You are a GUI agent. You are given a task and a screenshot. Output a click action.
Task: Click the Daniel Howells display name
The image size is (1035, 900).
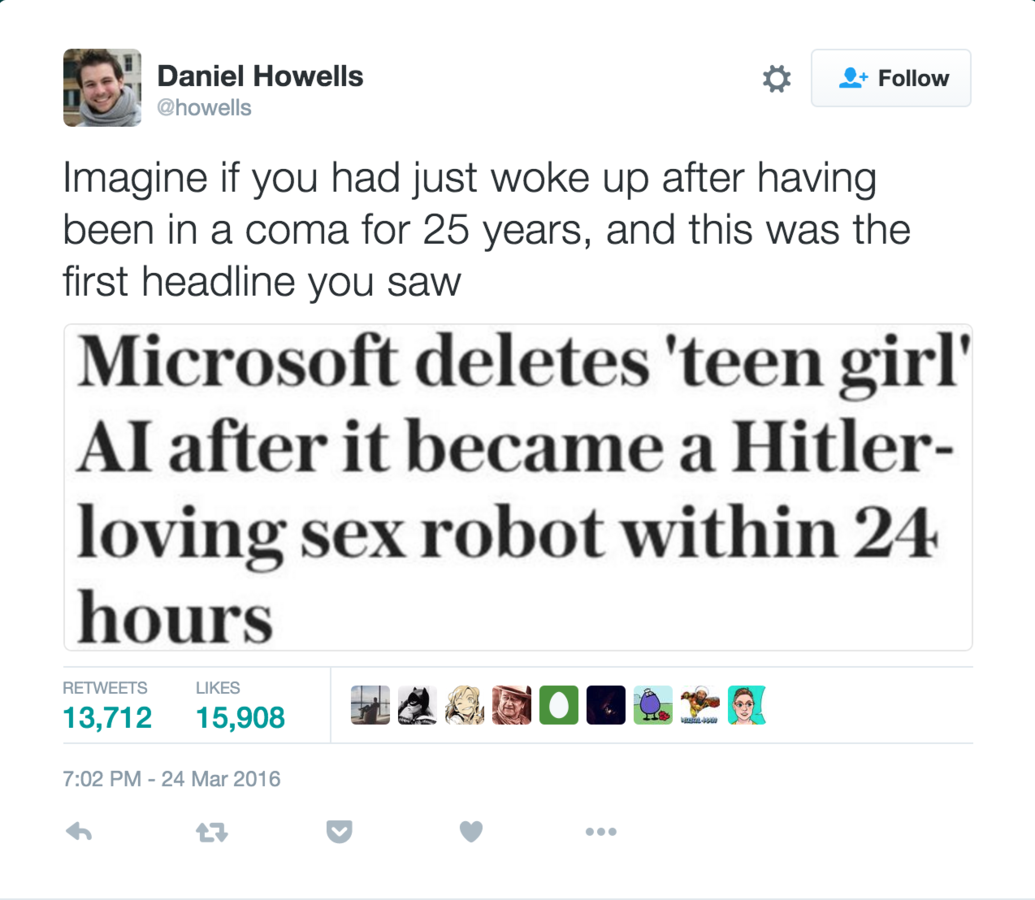point(260,76)
